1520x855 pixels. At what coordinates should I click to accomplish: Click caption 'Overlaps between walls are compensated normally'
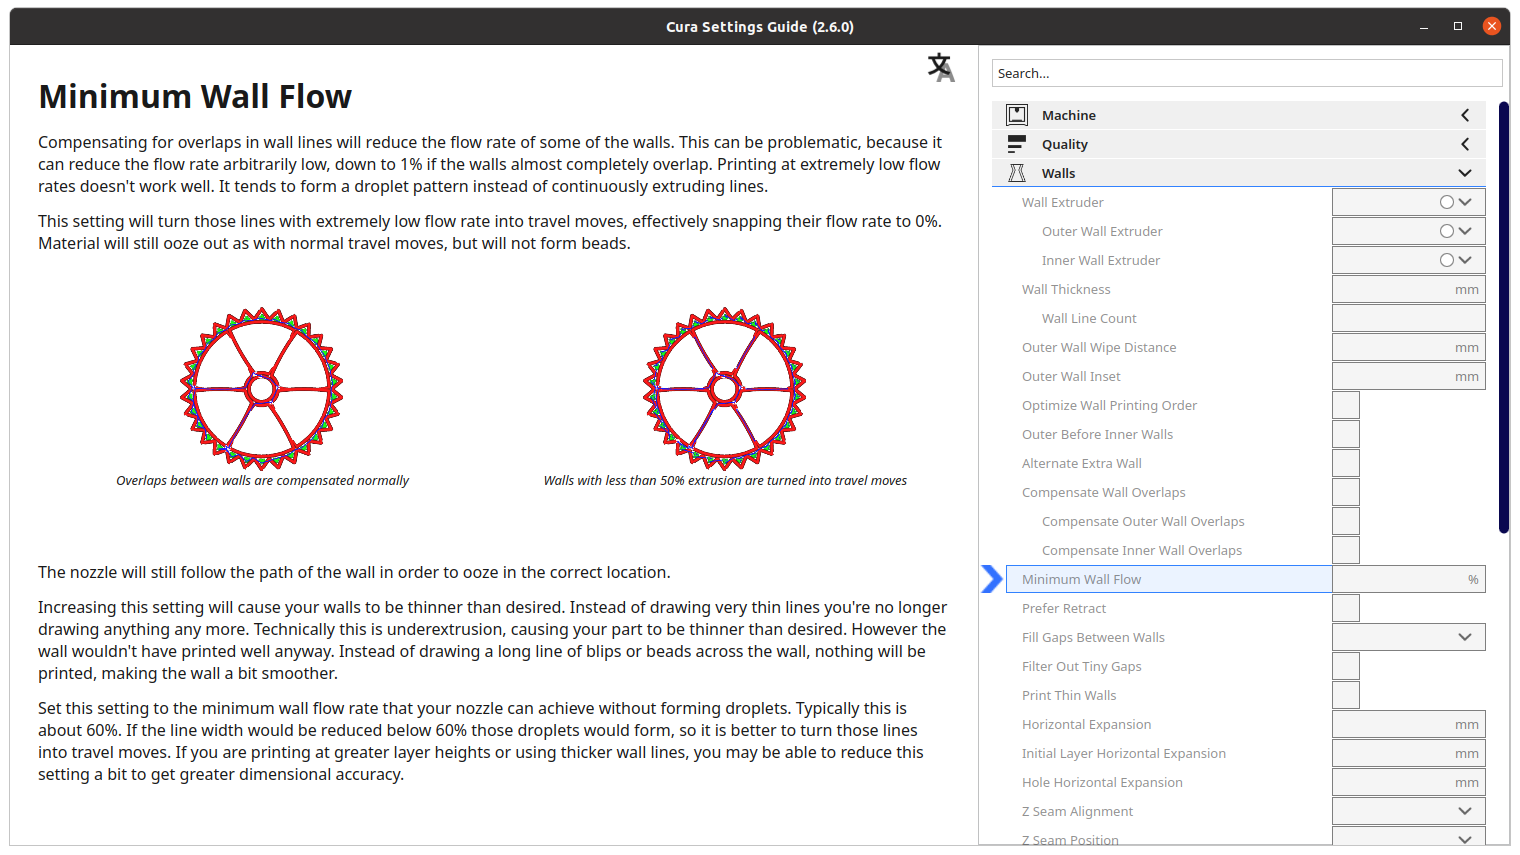pos(262,481)
